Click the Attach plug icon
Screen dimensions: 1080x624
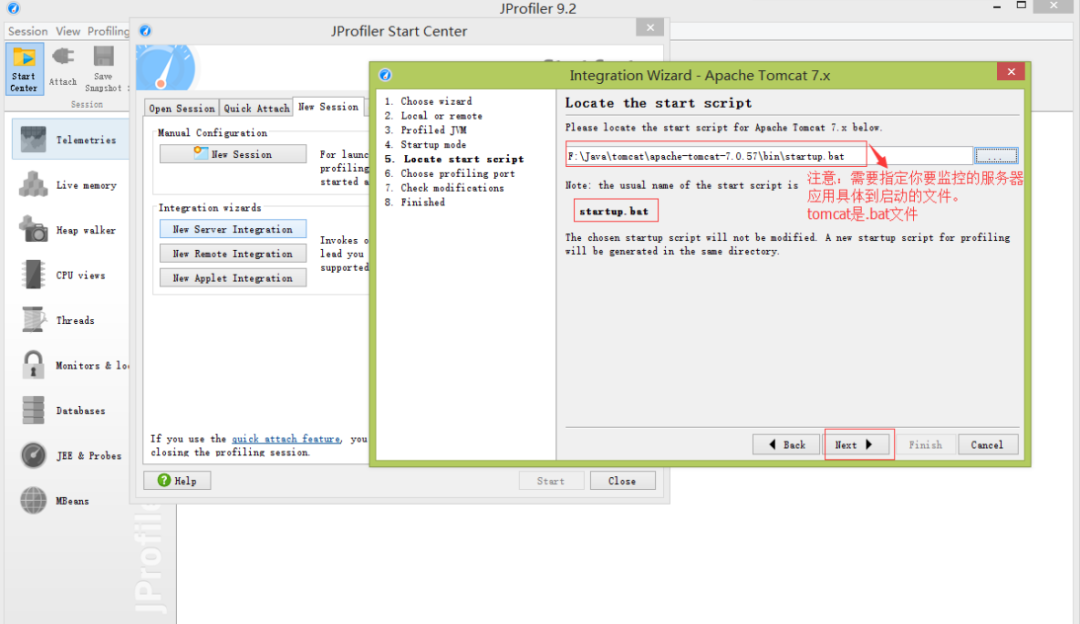pyautogui.click(x=63, y=56)
